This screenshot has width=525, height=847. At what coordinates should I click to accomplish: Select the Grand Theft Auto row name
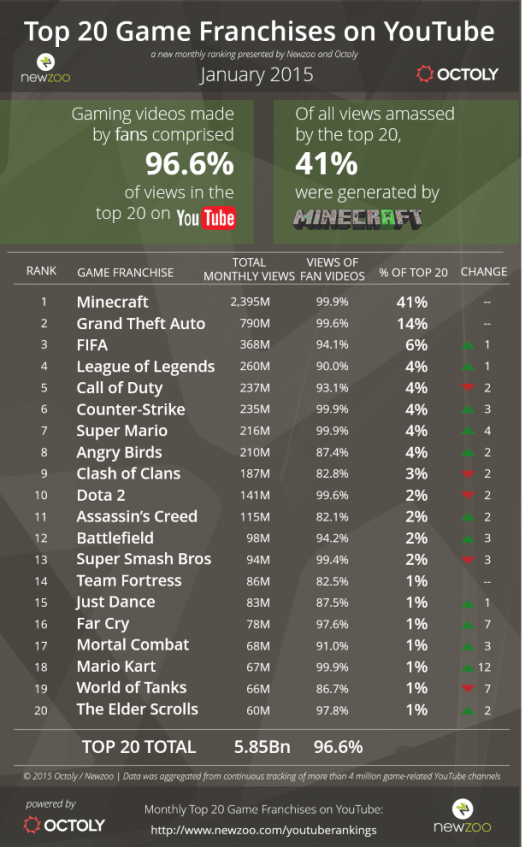click(141, 324)
